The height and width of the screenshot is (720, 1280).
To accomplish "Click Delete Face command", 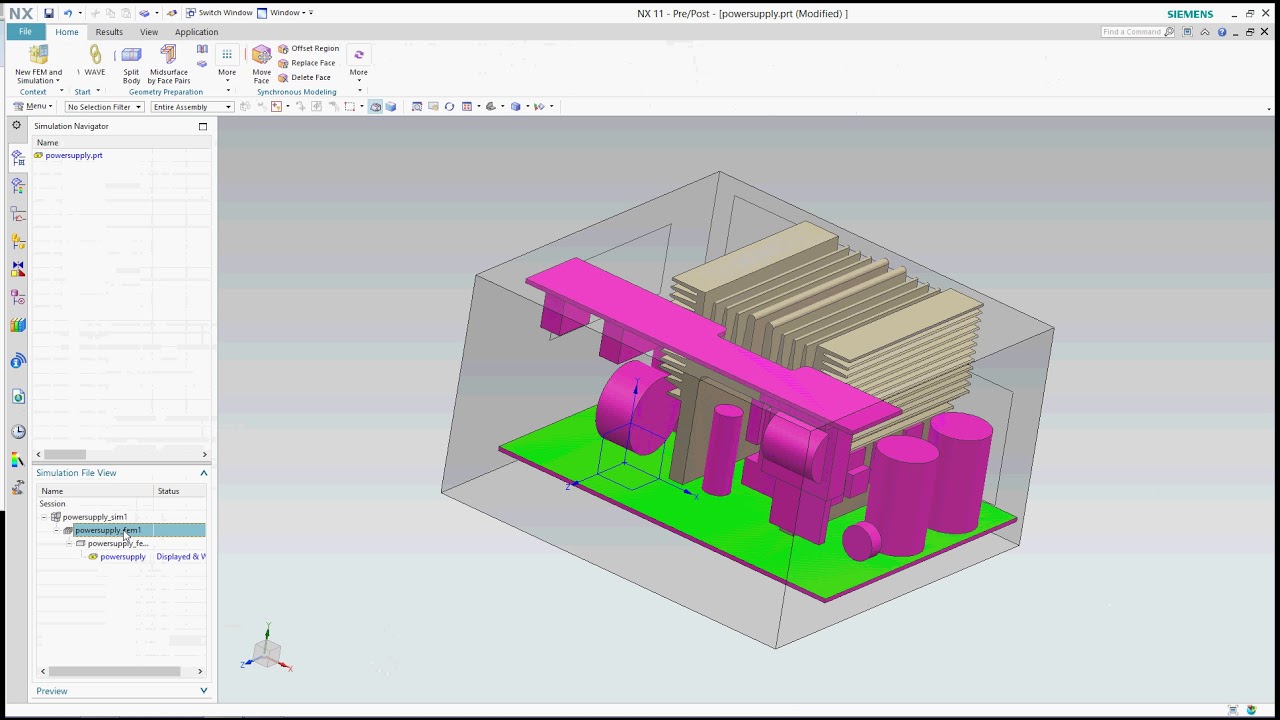I will [304, 77].
